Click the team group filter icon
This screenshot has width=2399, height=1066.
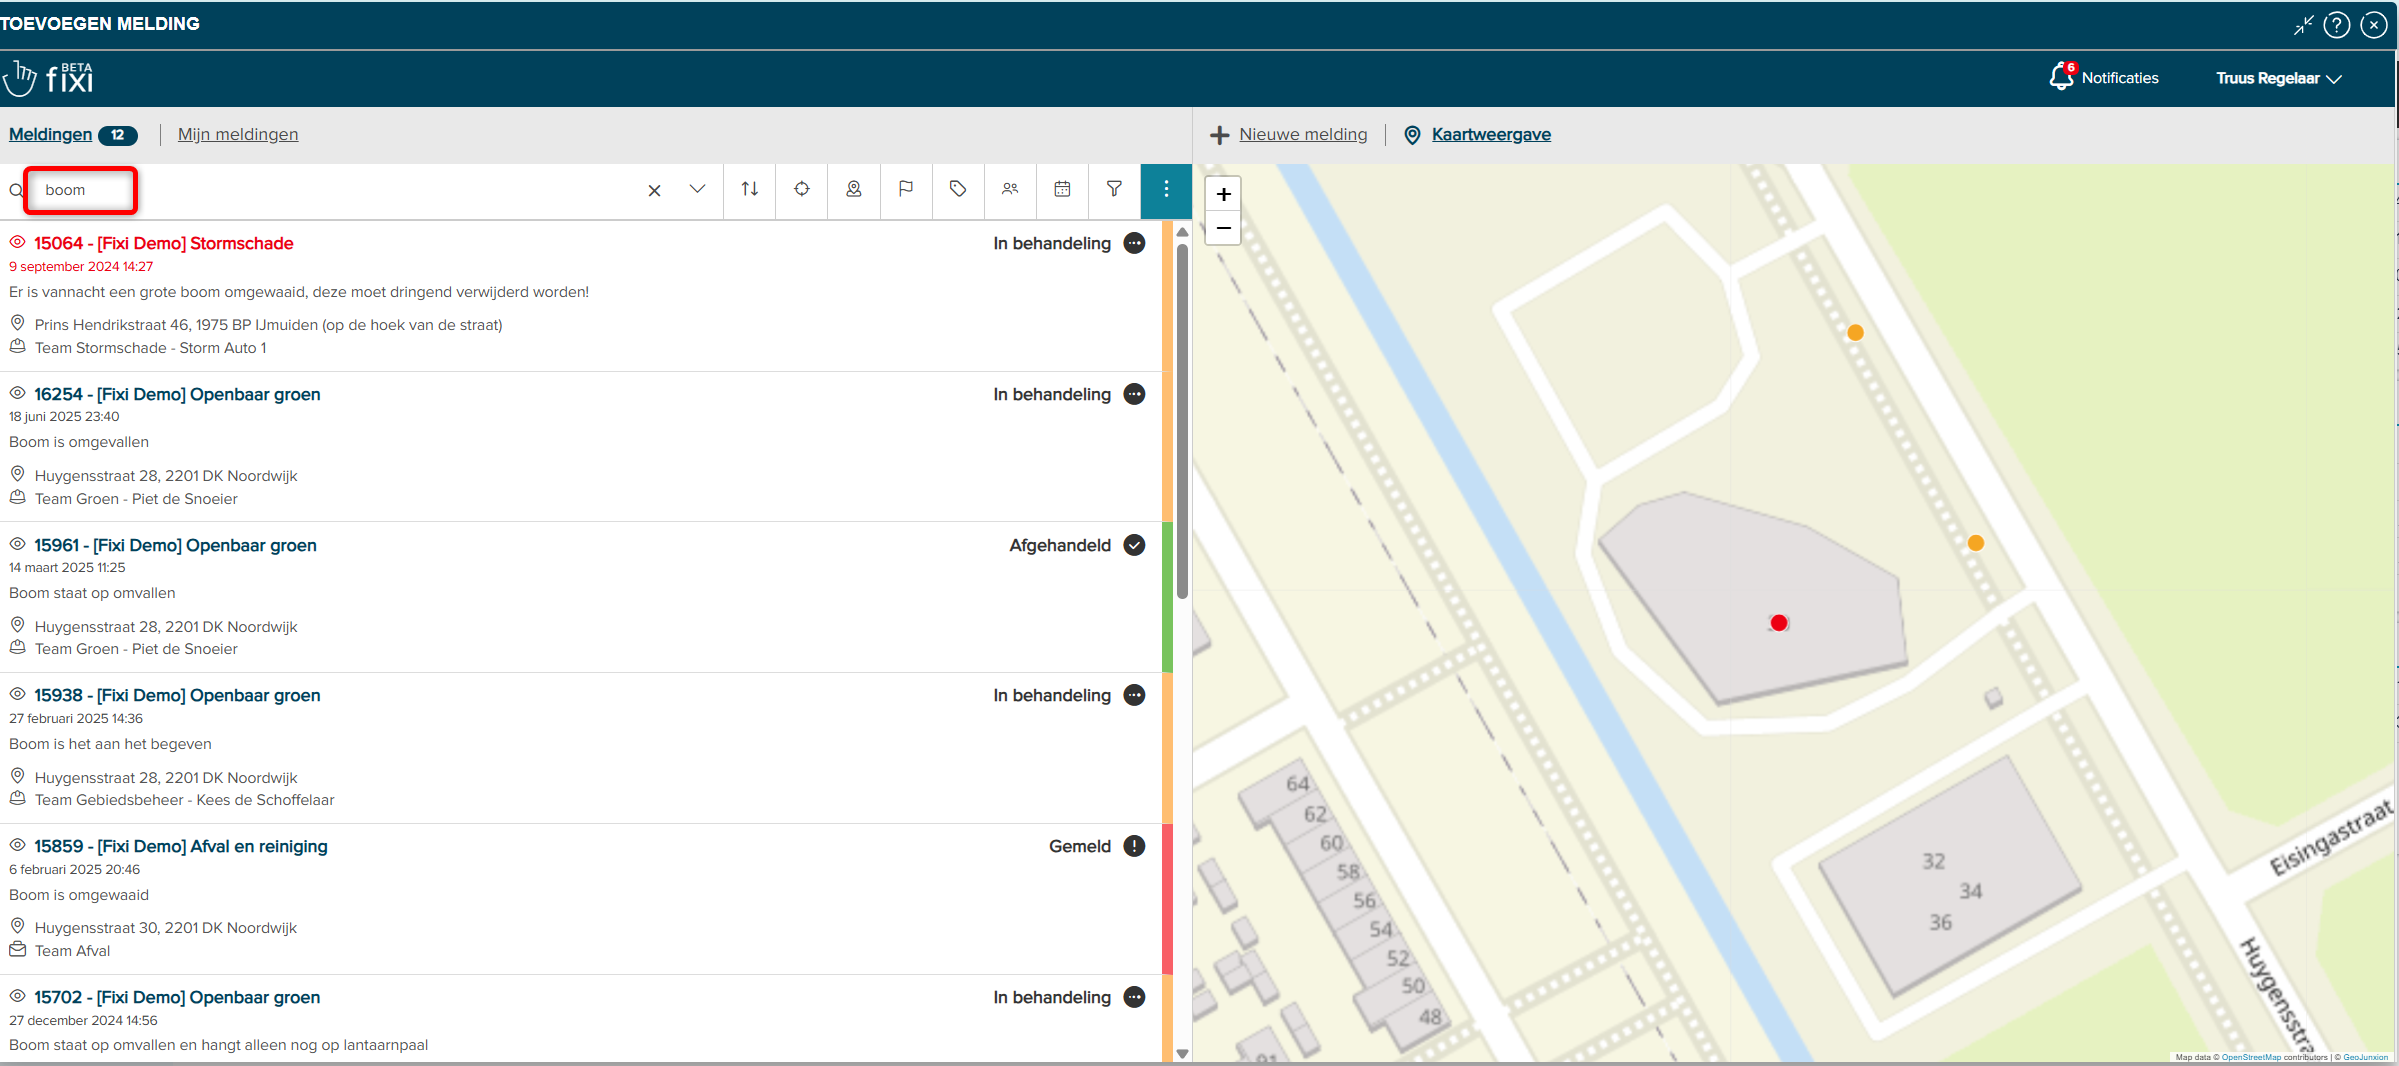(x=1010, y=189)
